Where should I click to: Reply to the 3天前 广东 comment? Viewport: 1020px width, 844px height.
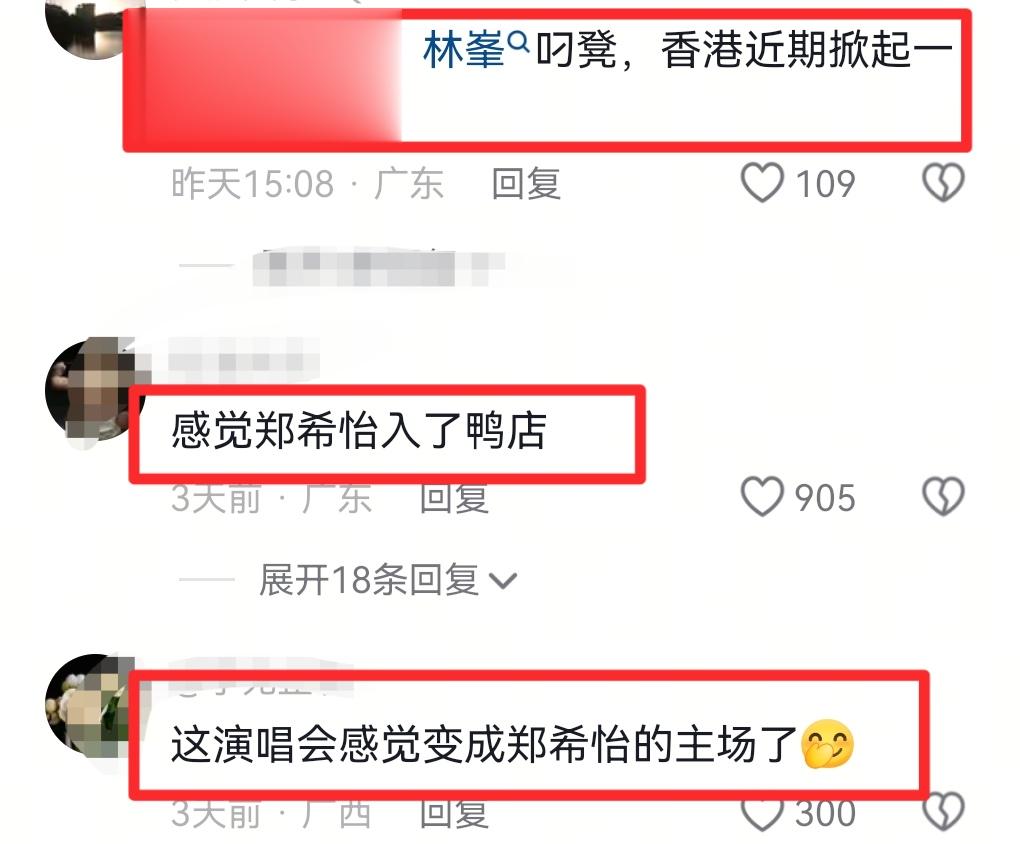click(453, 498)
